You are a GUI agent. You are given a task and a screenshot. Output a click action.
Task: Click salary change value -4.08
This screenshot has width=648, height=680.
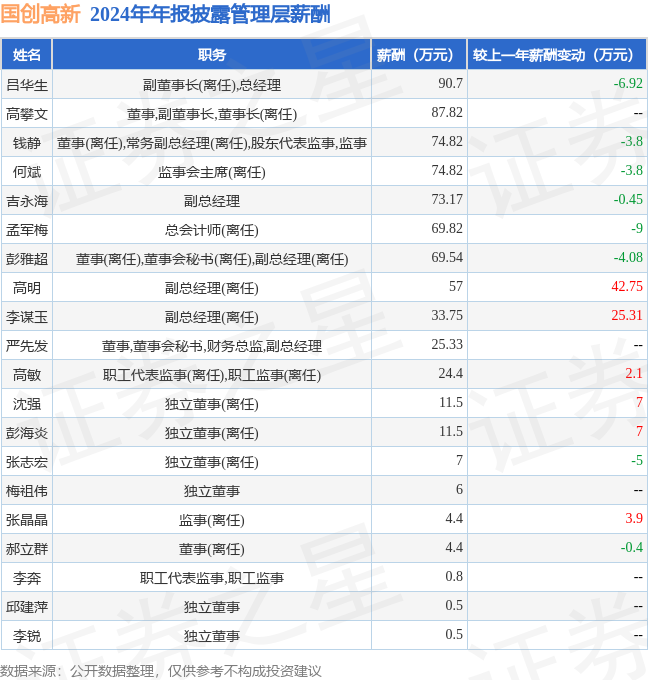(x=628, y=258)
